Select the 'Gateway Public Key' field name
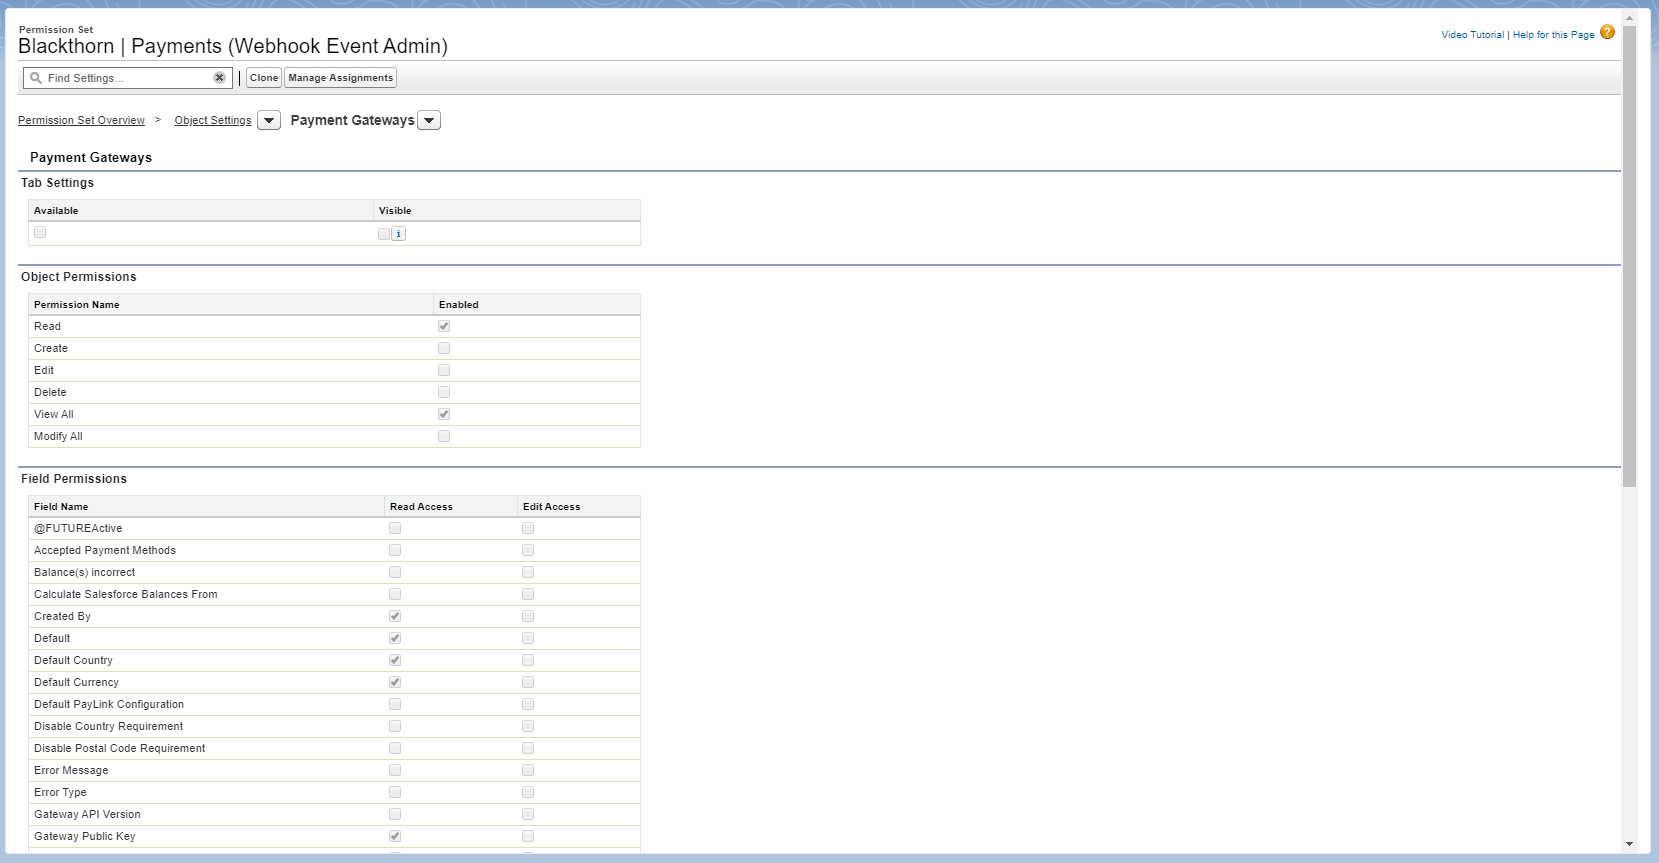The image size is (1659, 863). click(x=84, y=836)
